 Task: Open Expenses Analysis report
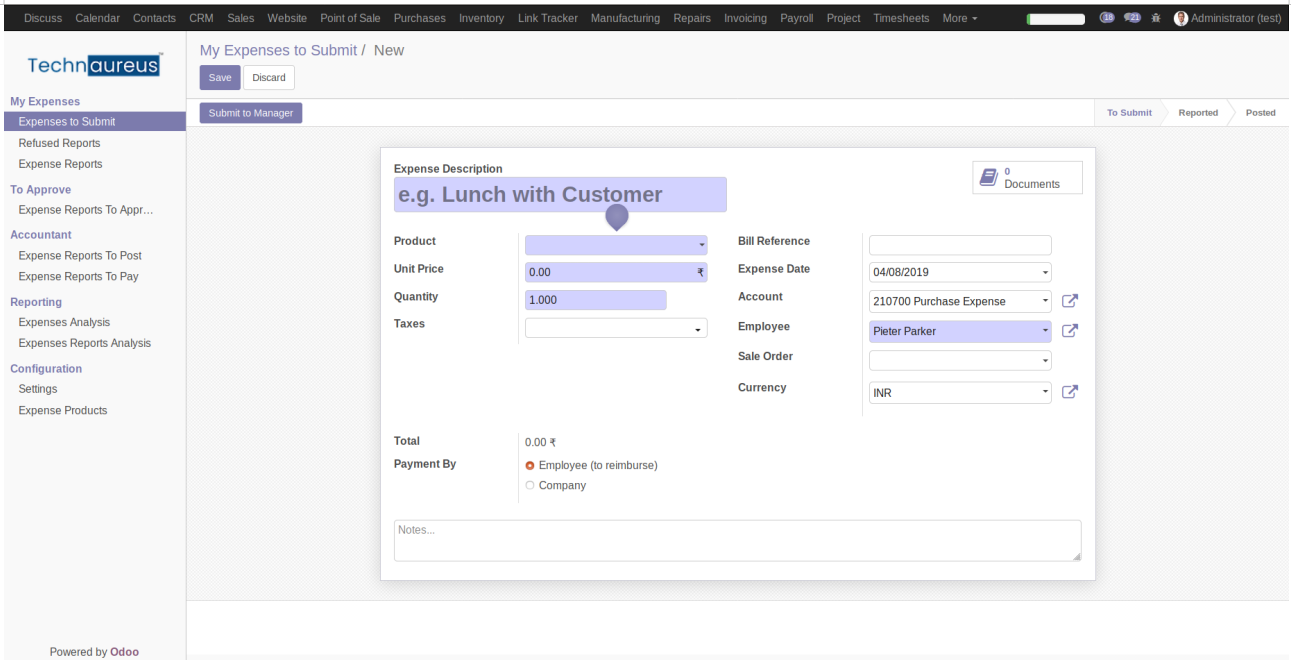(64, 322)
